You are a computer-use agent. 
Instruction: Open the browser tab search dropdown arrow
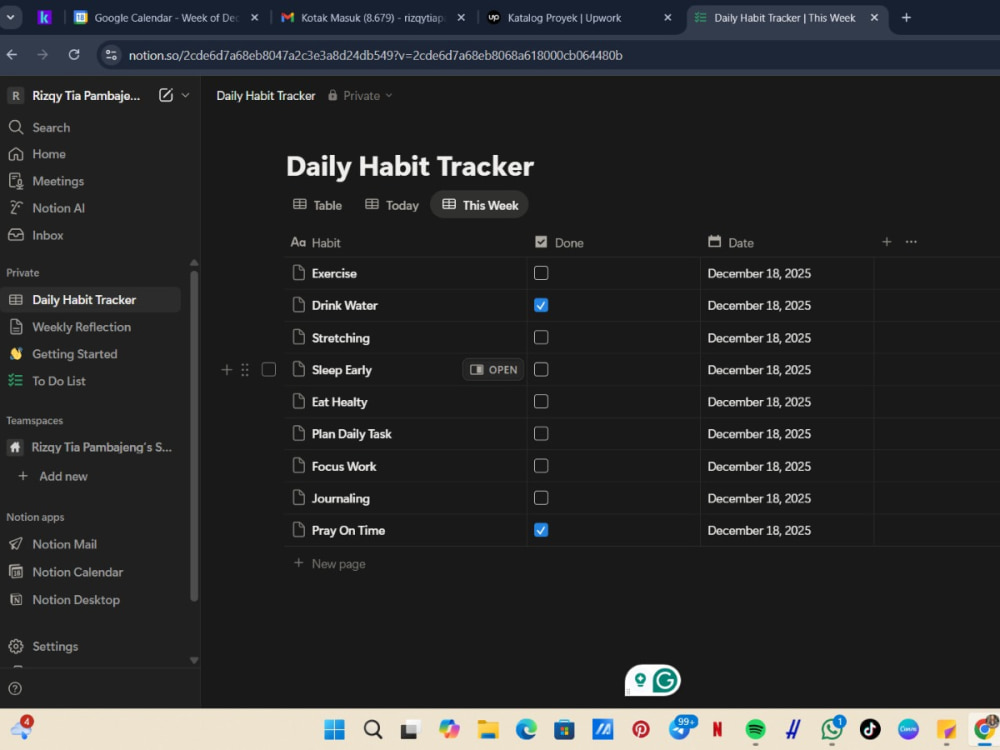click(x=11, y=18)
